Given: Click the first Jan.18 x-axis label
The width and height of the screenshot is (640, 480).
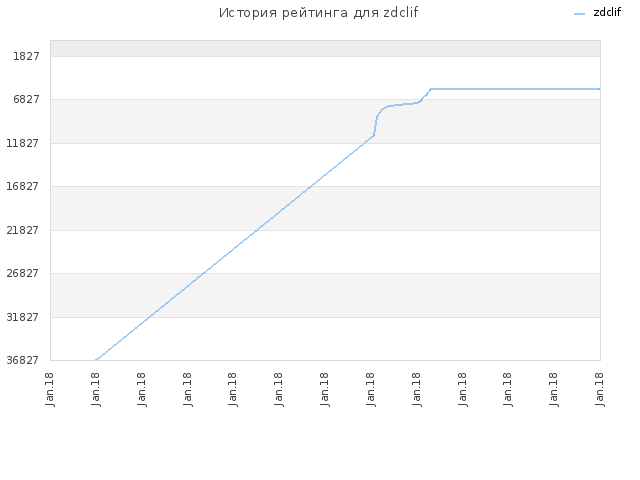Looking at the screenshot, I should point(50,389).
